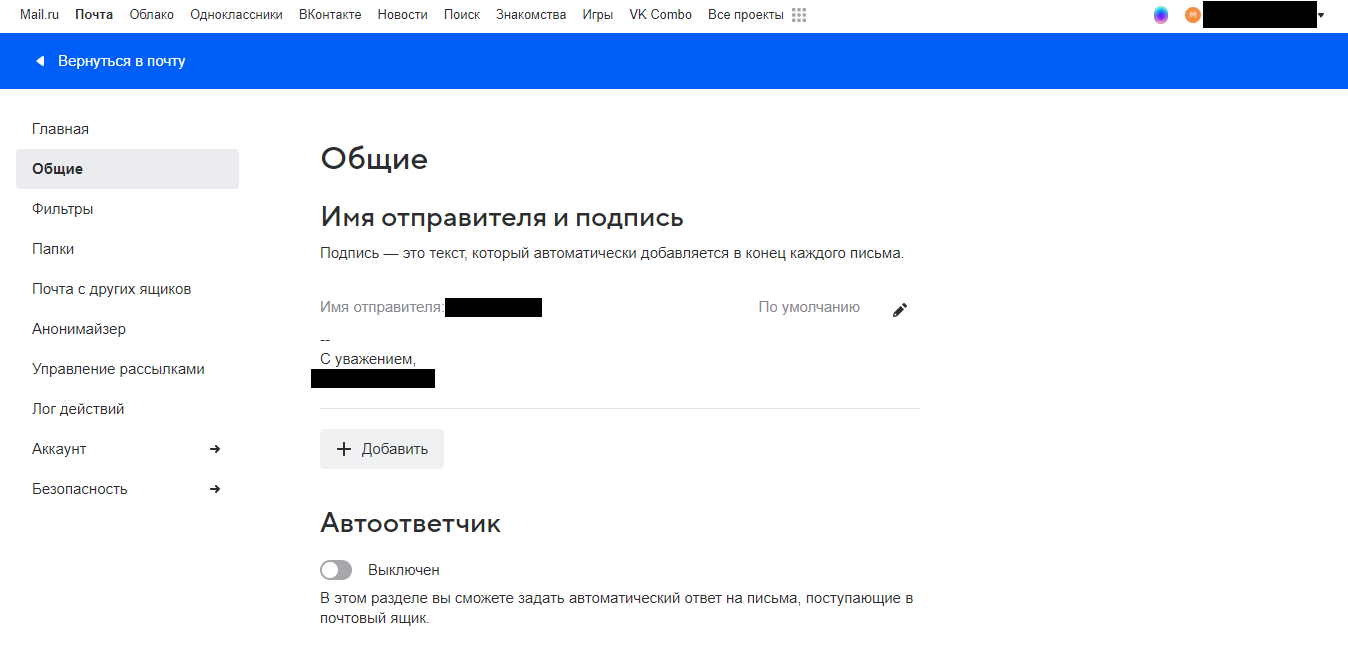The height and width of the screenshot is (648, 1348).
Task: Click 'По умолчанию' next to the signature
Action: point(809,307)
